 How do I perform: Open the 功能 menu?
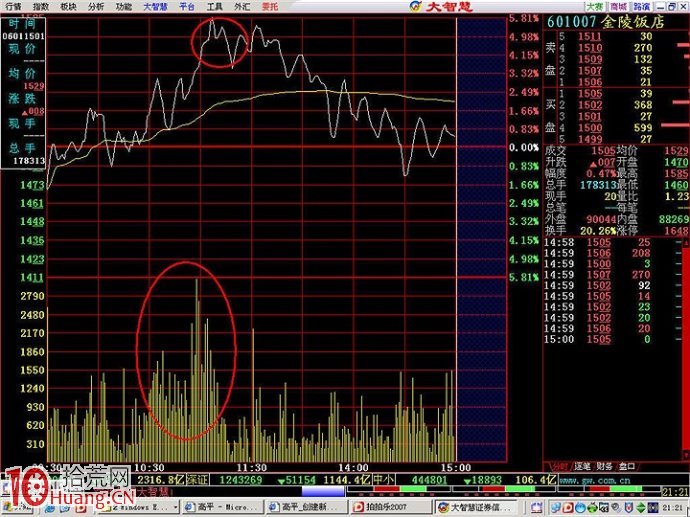[124, 7]
